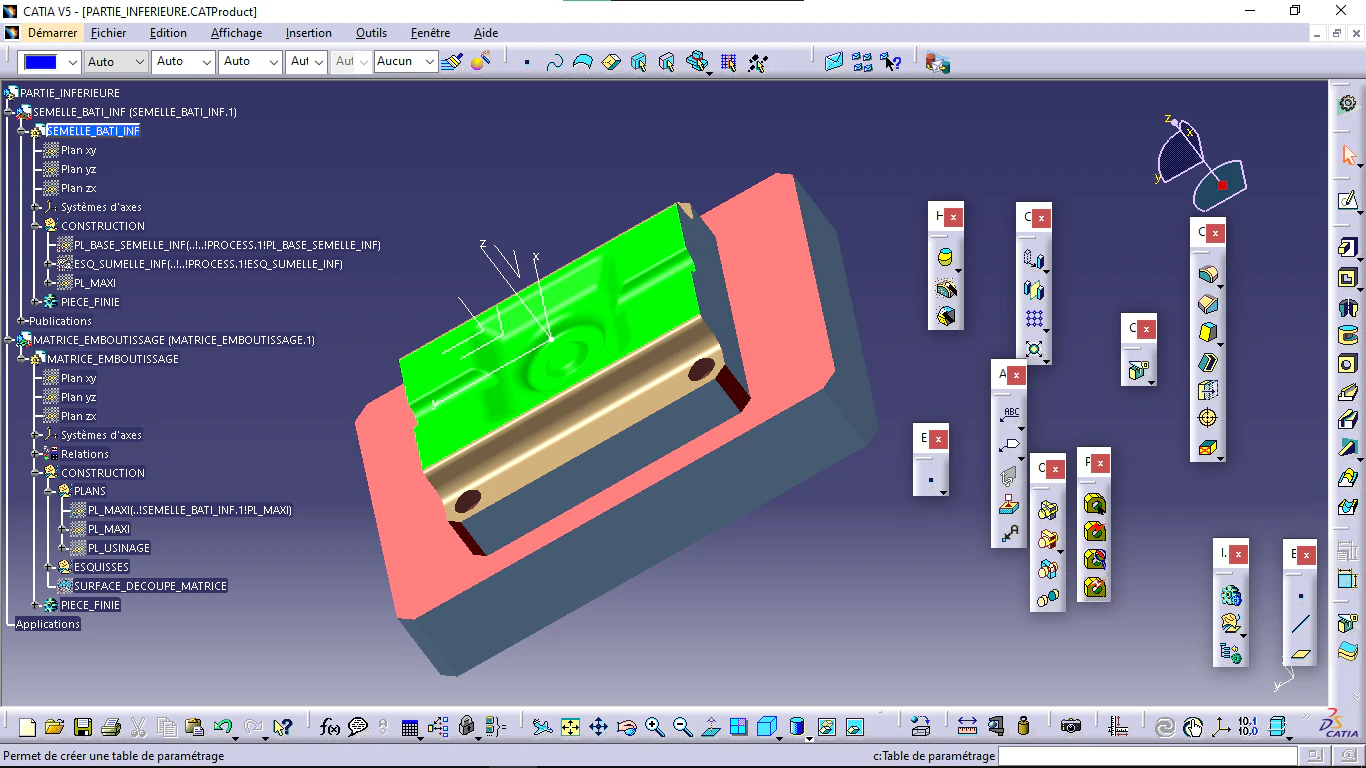The width and height of the screenshot is (1366, 768).
Task: Open the "Aucun" layer dropdown
Action: pos(405,61)
